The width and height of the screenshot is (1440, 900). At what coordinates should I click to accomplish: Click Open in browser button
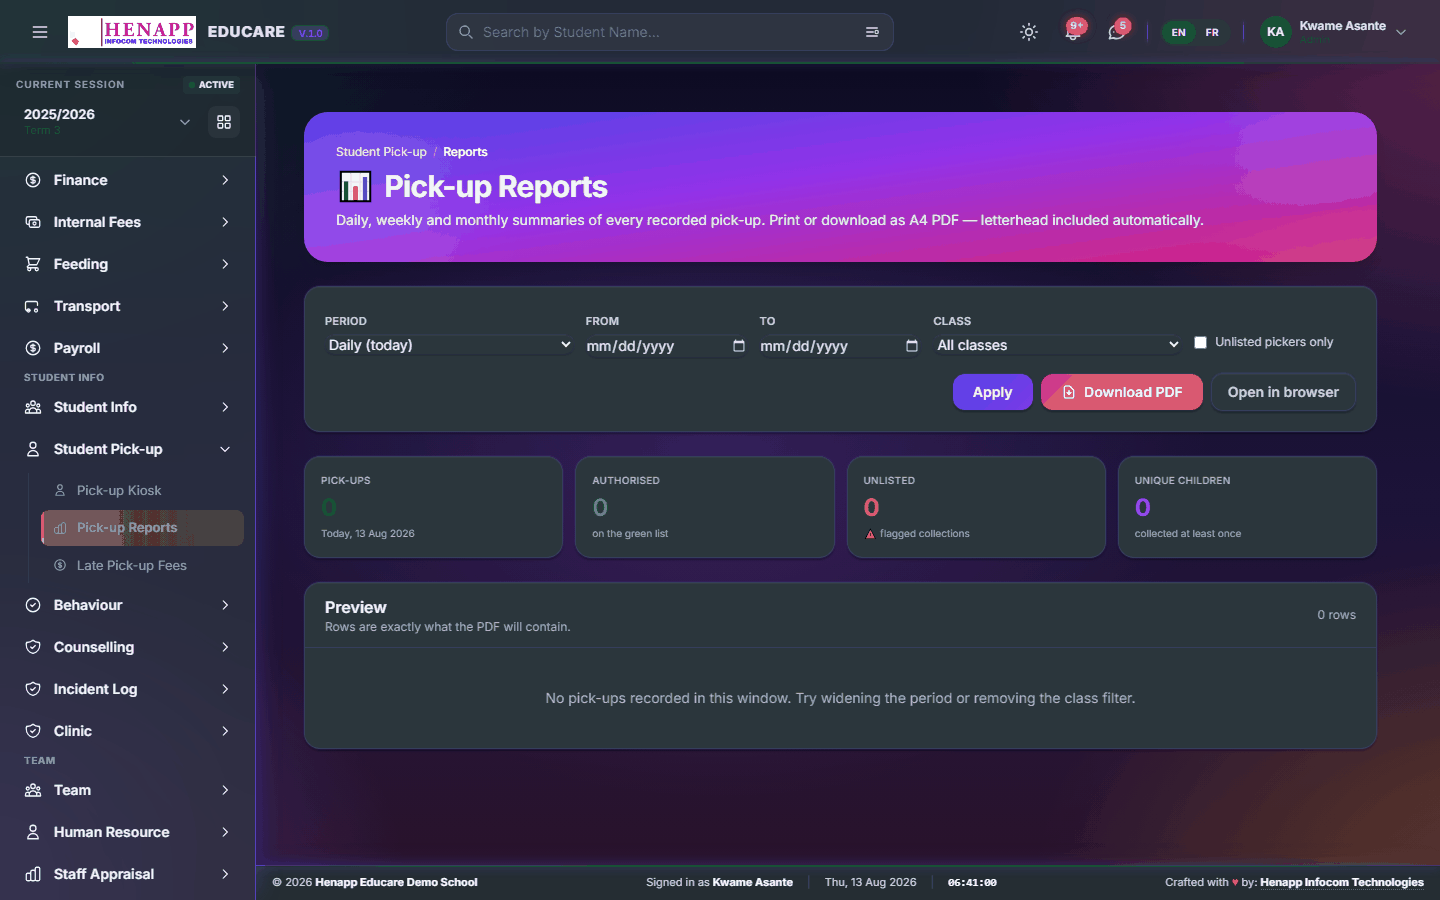pyautogui.click(x=1283, y=392)
